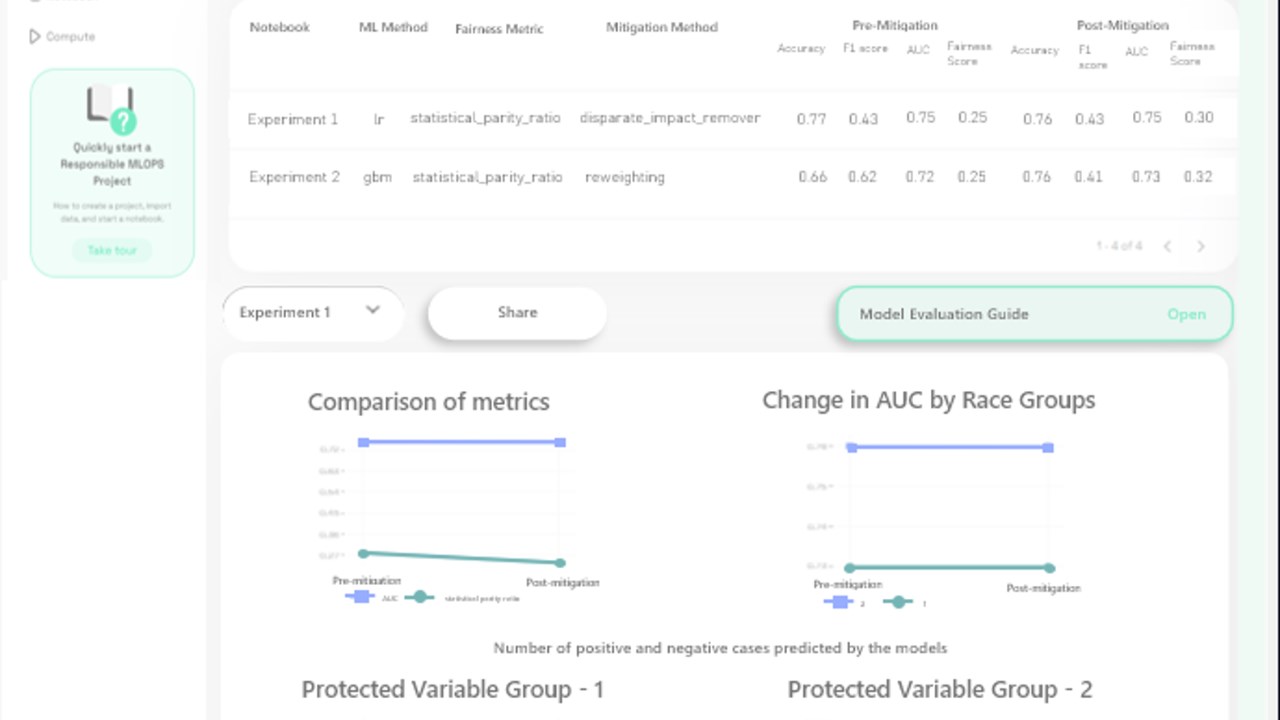Go to the previous table page arrow
The height and width of the screenshot is (720, 1280).
click(x=1167, y=246)
